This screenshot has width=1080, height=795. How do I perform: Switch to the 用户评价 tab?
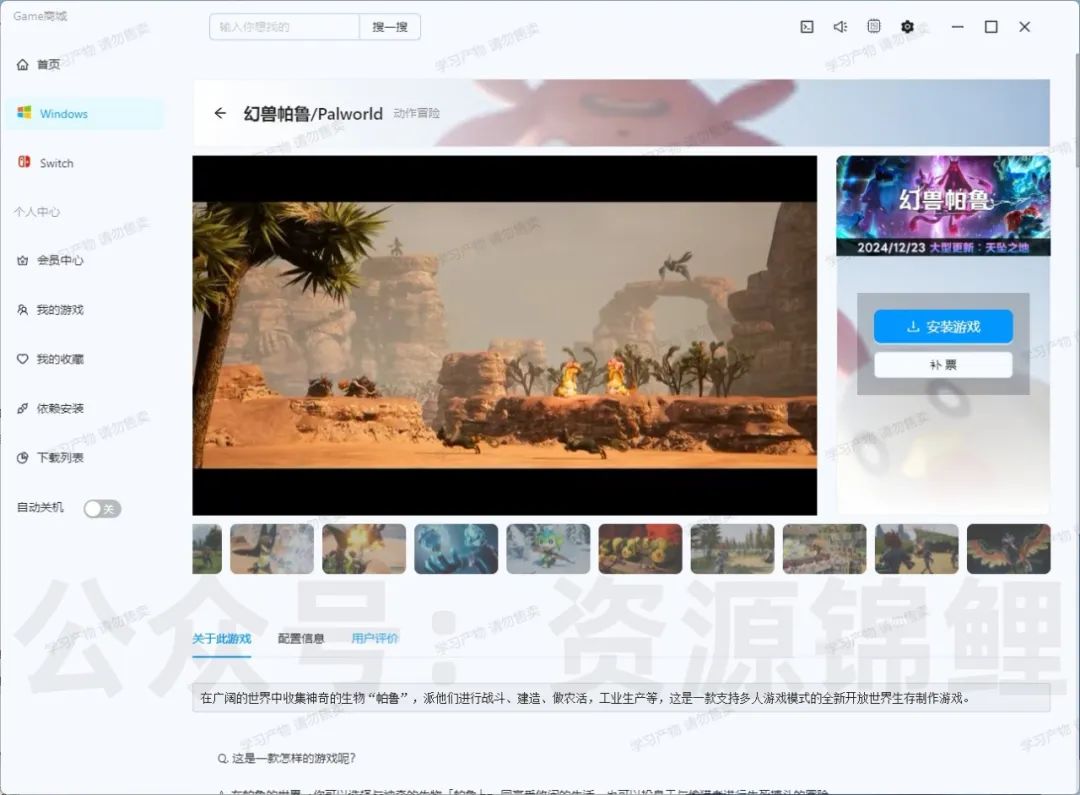[375, 639]
